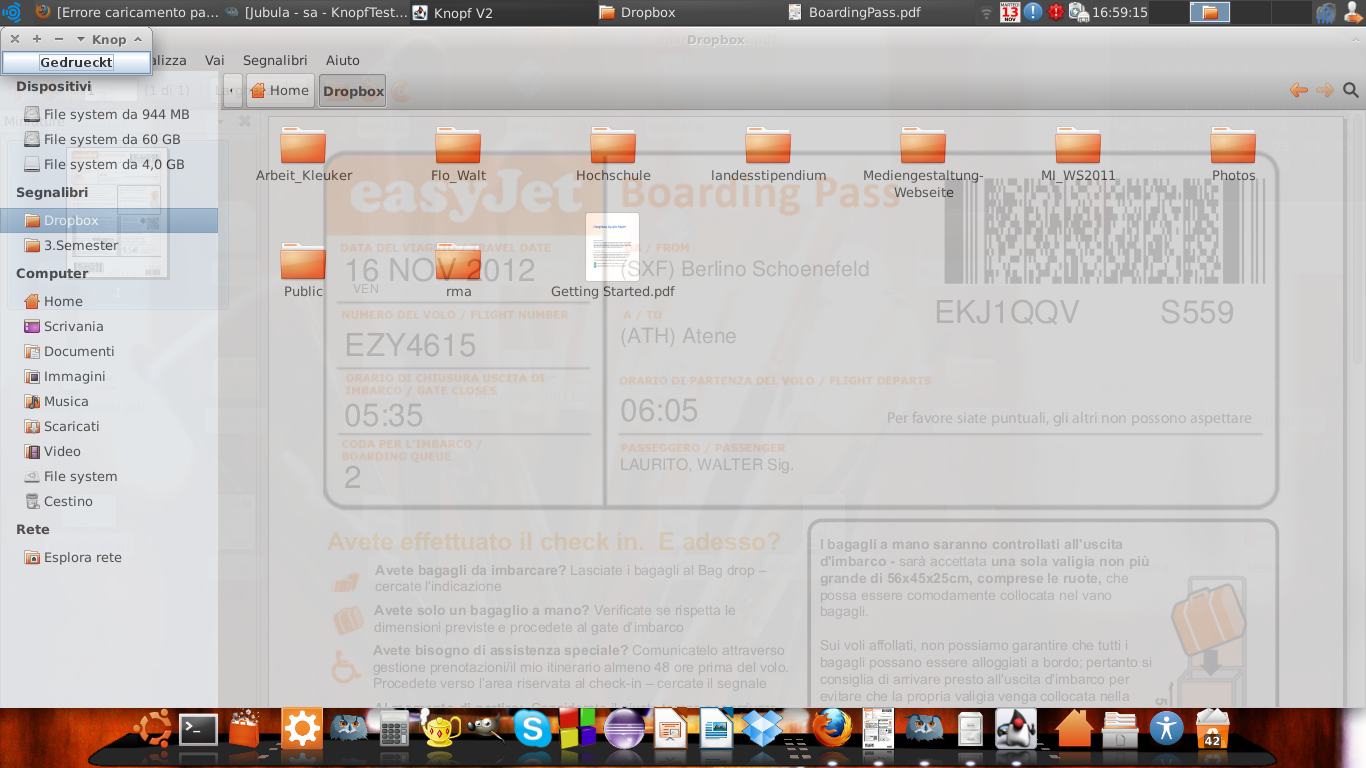The height and width of the screenshot is (768, 1366).
Task: Select Dropbox bookmark in sidebar
Action: [109, 220]
